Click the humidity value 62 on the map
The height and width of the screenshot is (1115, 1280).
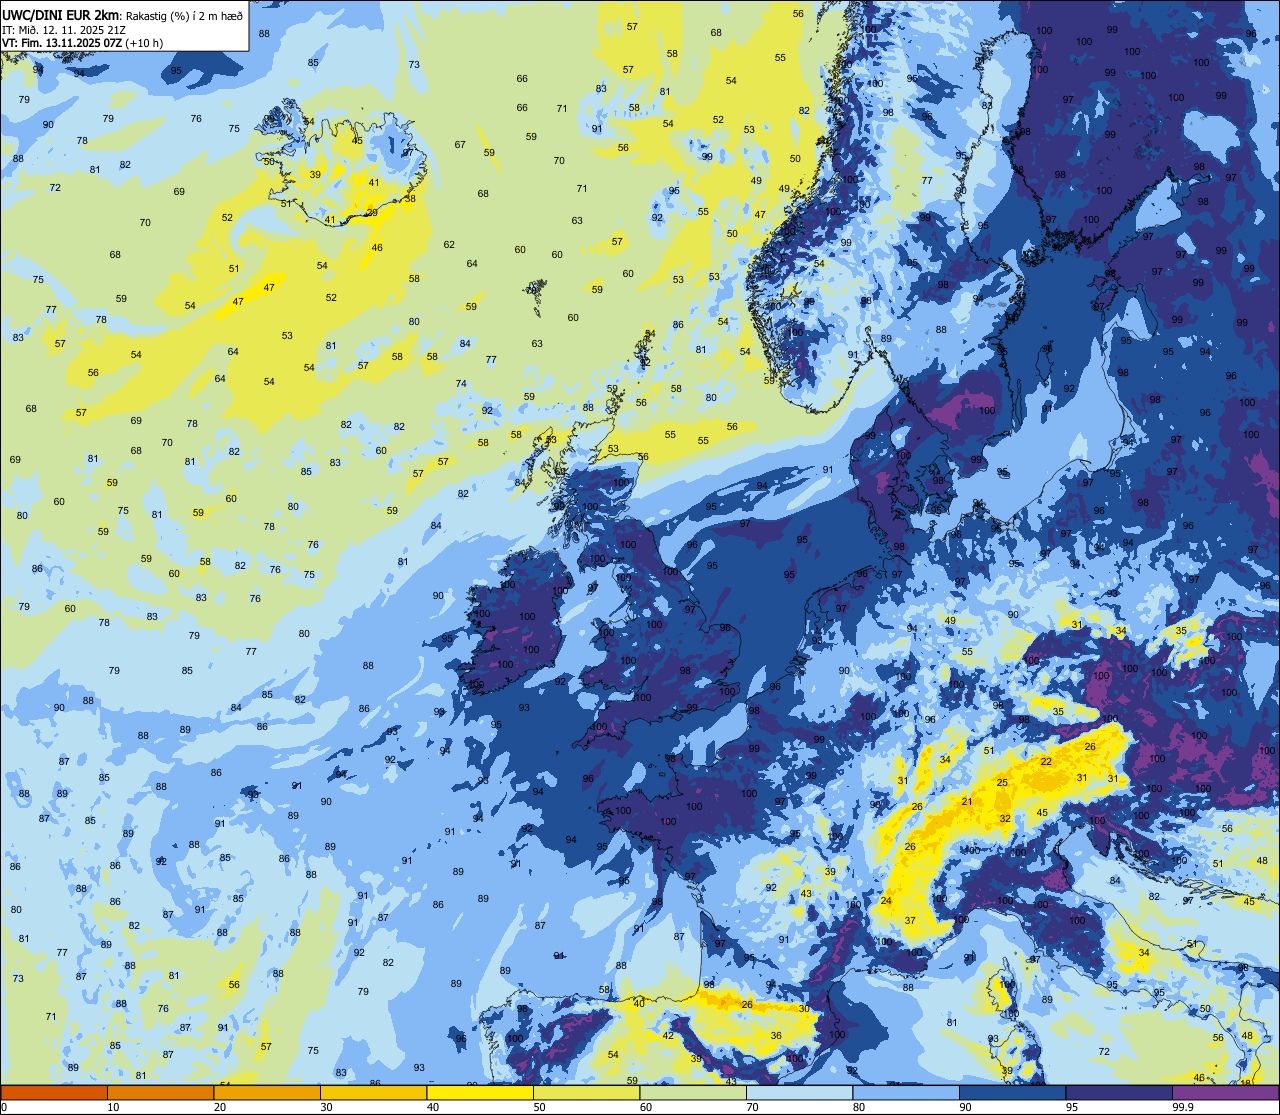pyautogui.click(x=449, y=245)
